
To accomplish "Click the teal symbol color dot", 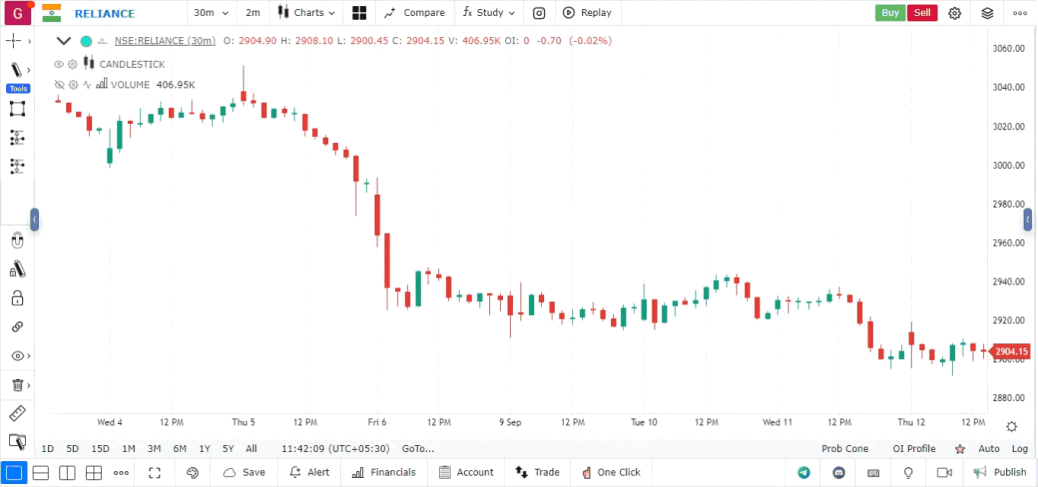I will (x=86, y=41).
